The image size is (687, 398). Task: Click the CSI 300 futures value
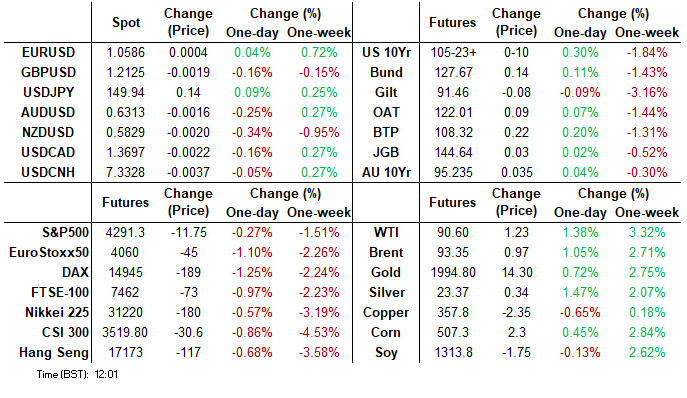click(125, 333)
